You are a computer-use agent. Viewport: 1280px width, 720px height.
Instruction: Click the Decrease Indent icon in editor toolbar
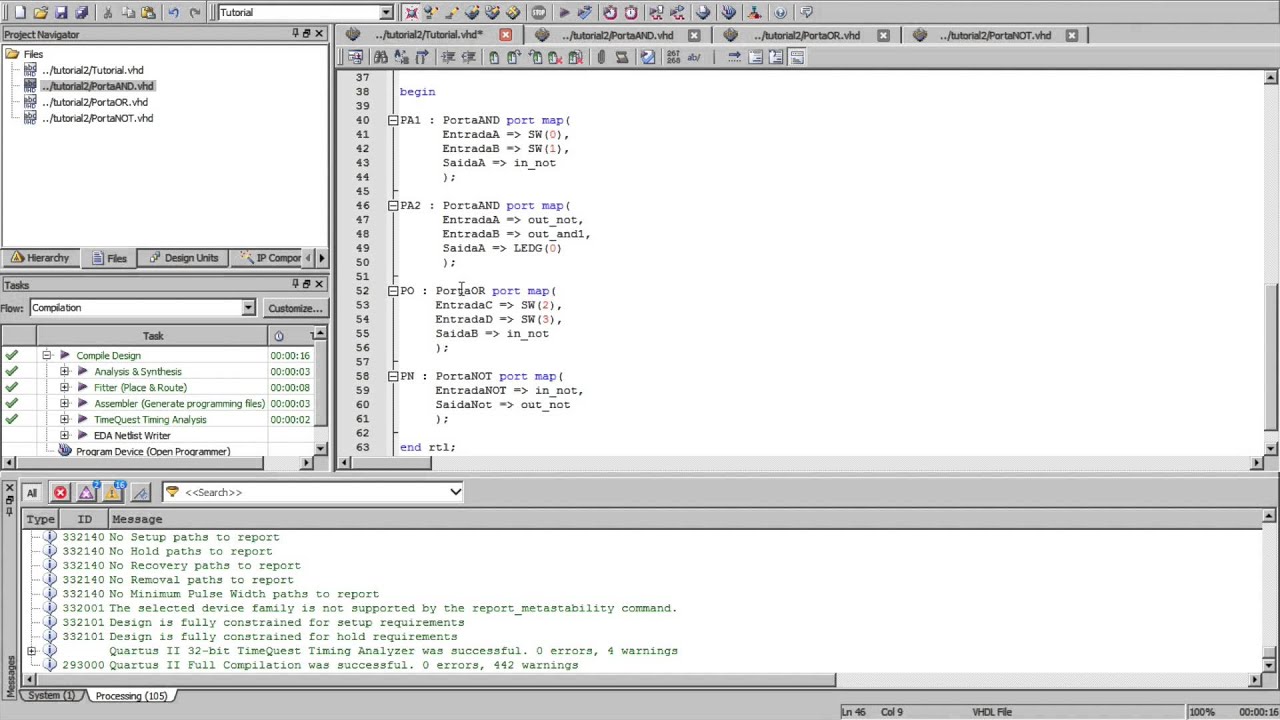point(468,58)
